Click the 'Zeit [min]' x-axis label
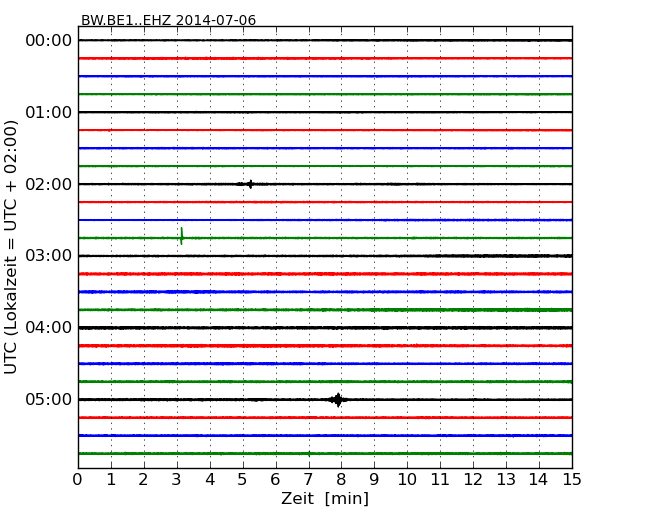Image resolution: width=650 pixels, height=520 pixels. tap(325, 498)
